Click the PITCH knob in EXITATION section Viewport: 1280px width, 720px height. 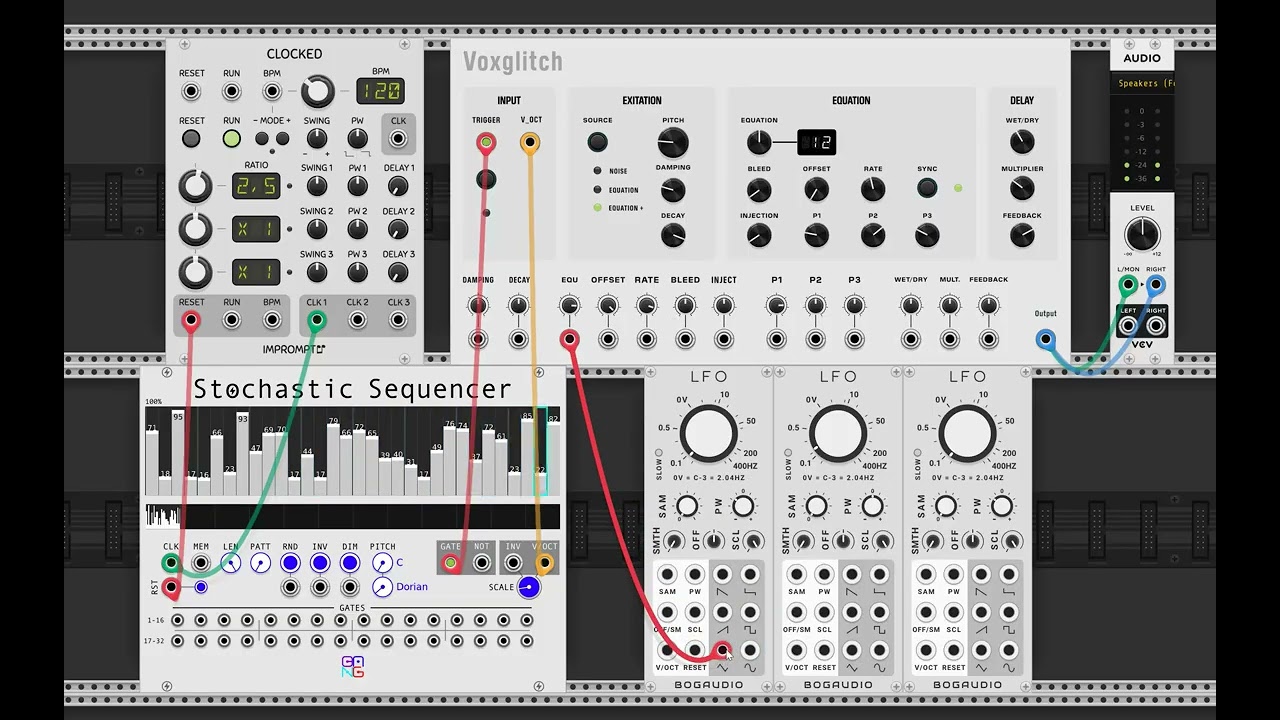tap(673, 143)
